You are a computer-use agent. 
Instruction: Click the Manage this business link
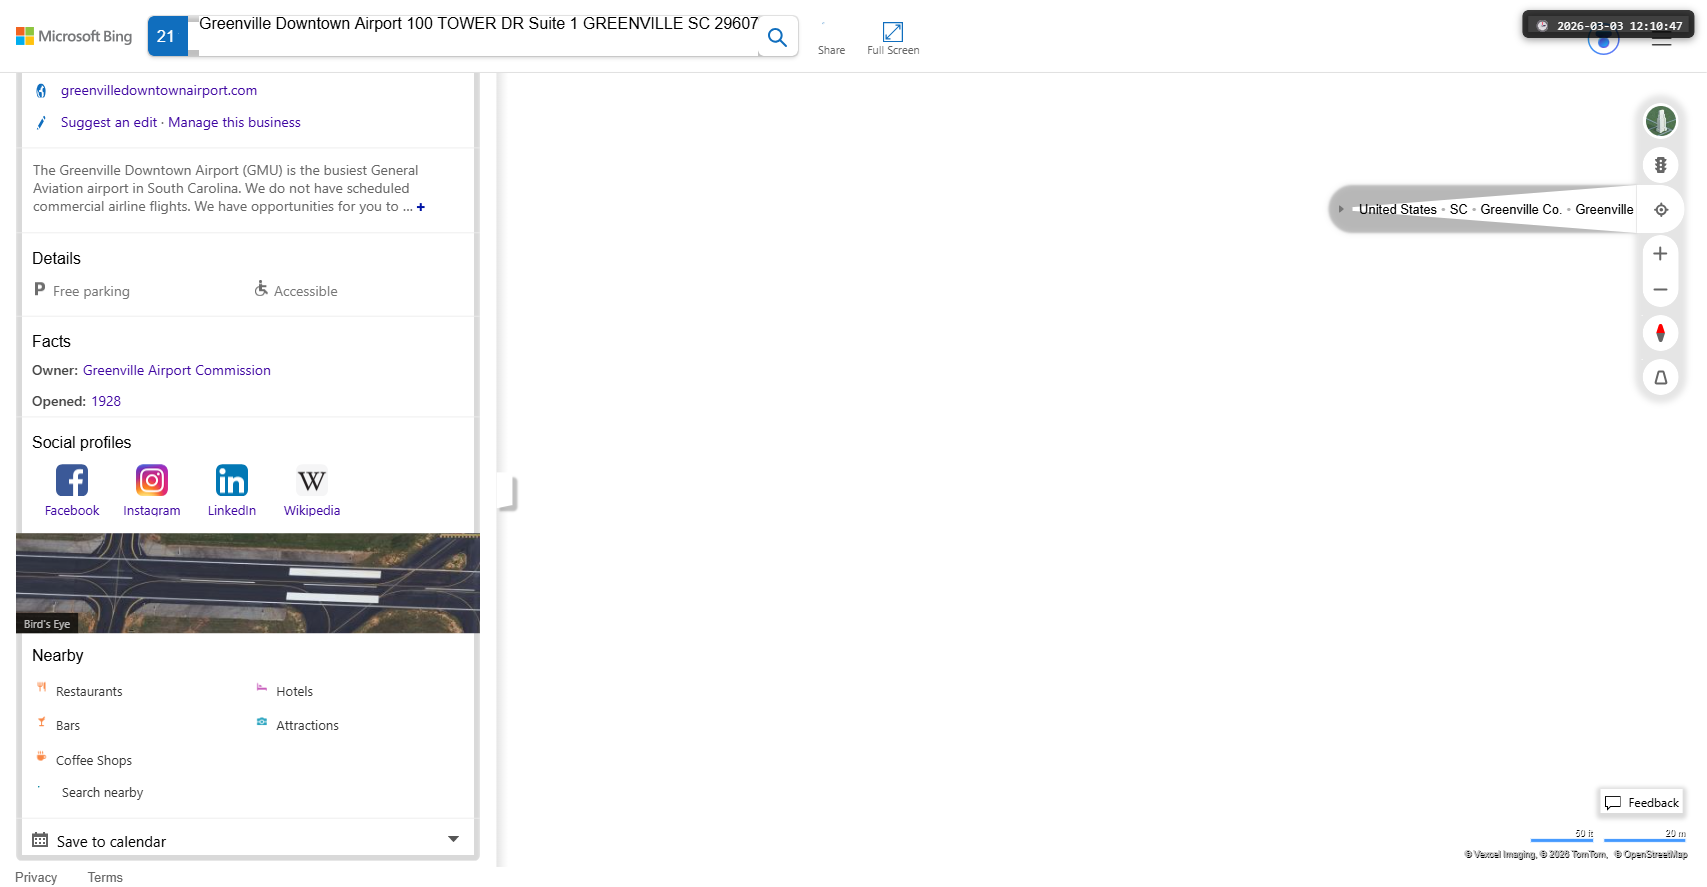[x=234, y=122]
